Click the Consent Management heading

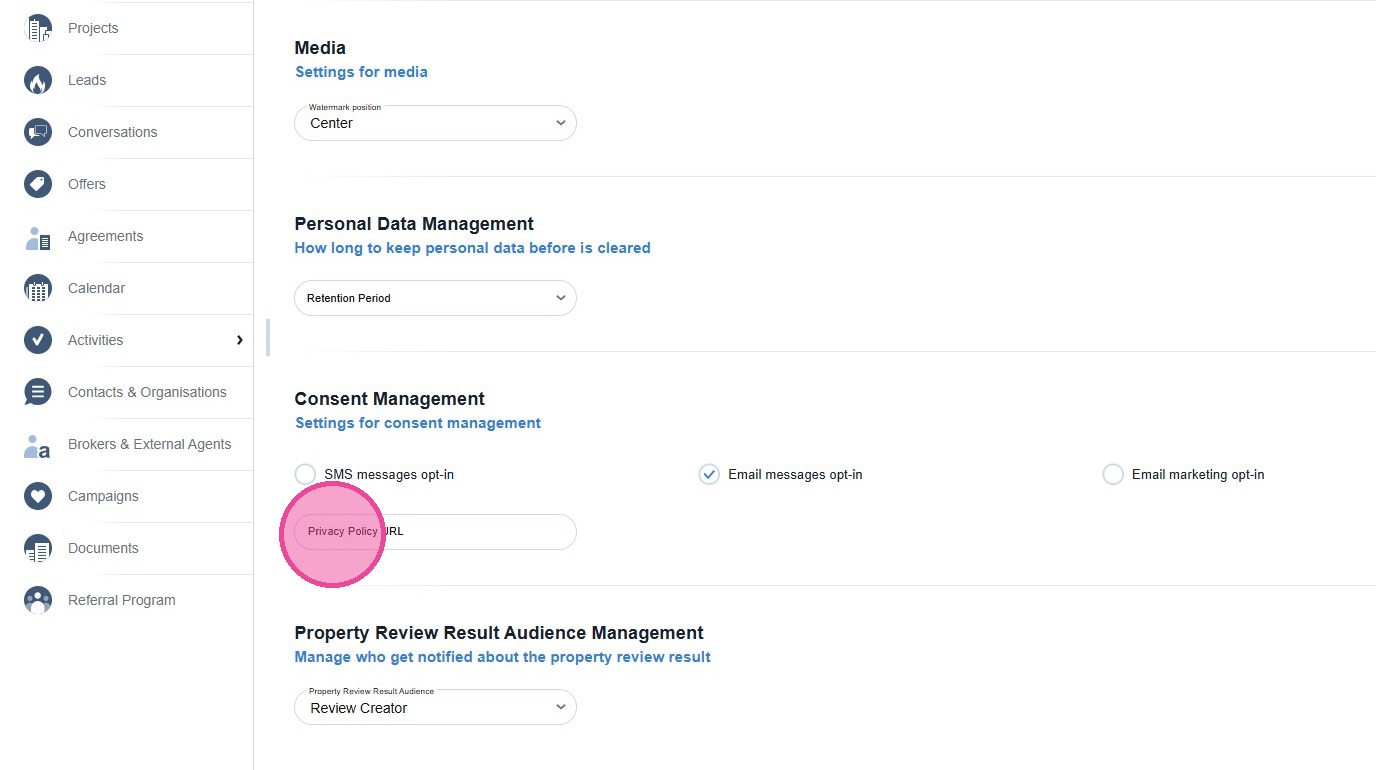[x=390, y=399]
